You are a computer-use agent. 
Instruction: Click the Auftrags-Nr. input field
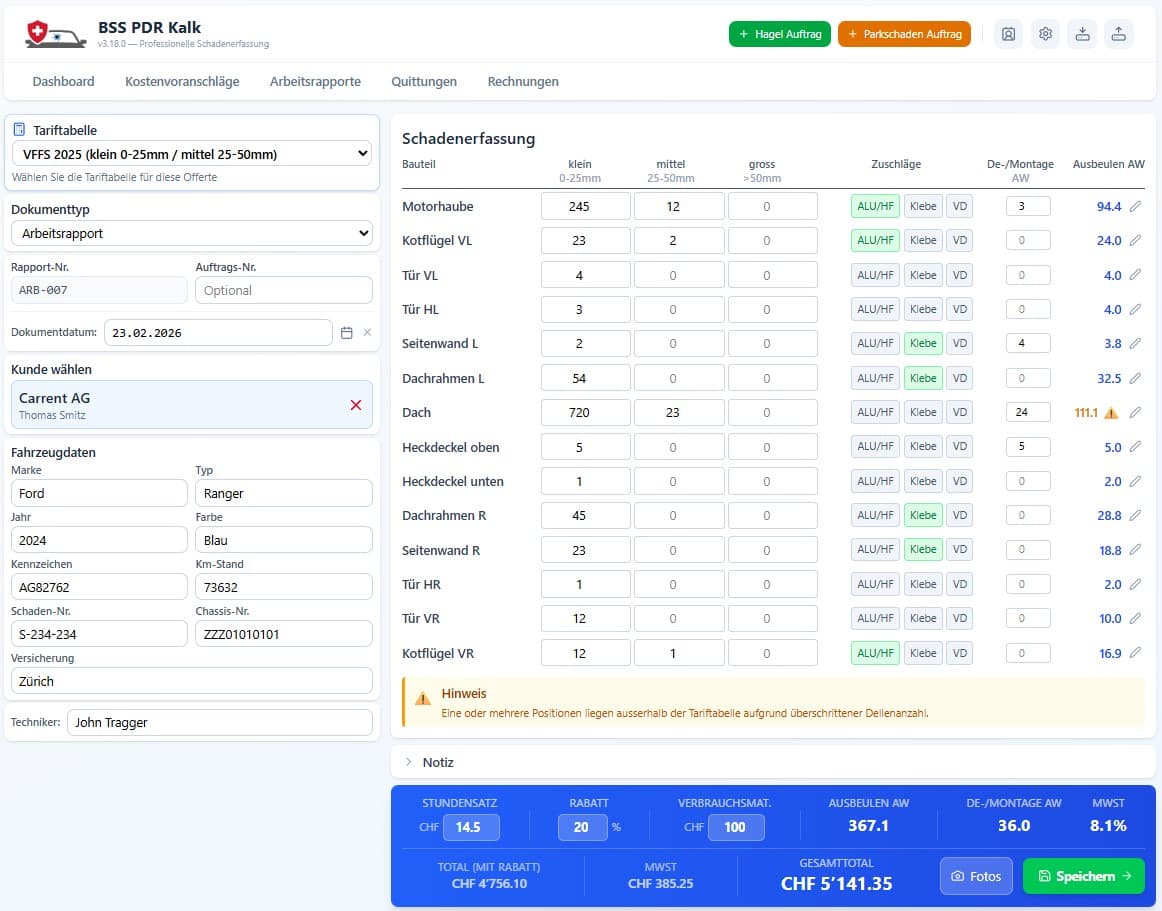[284, 290]
